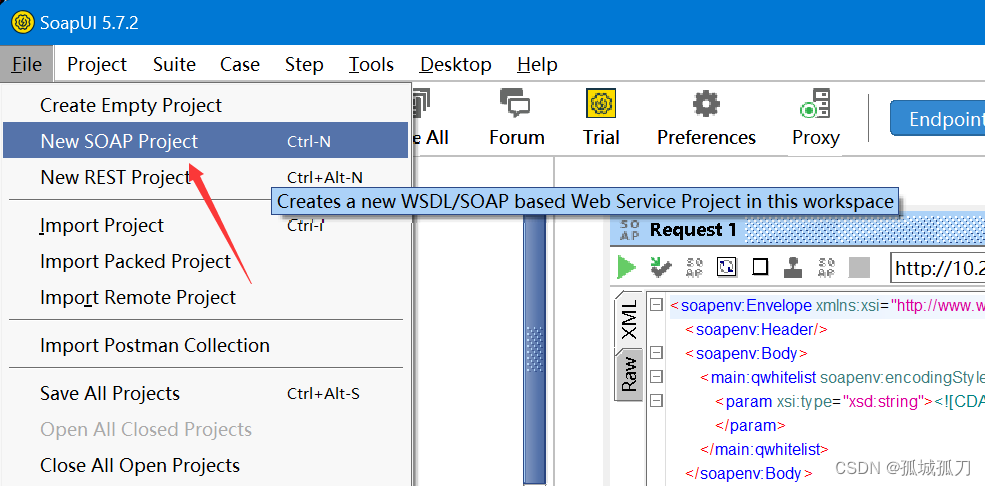Click the closing /soapenv:Body tag
The height and width of the screenshot is (486, 985).
749,473
